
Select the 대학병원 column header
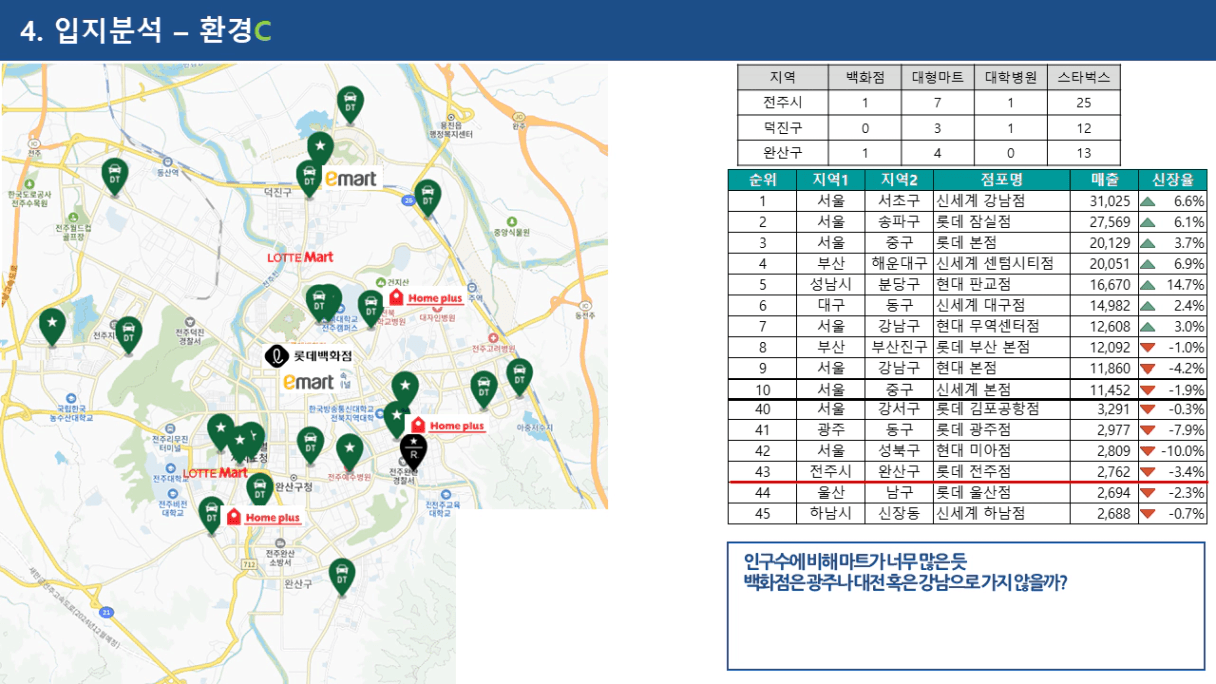(x=1011, y=77)
